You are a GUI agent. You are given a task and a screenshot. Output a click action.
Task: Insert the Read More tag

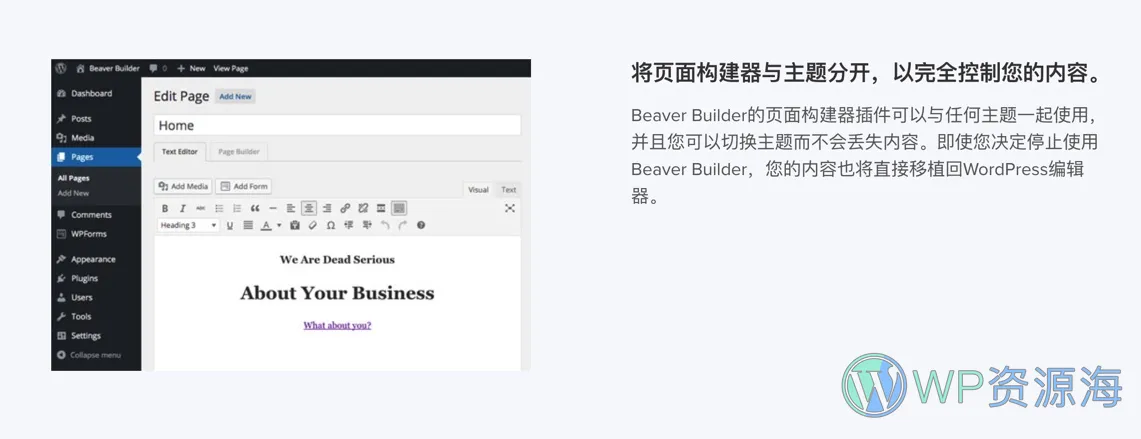(381, 208)
